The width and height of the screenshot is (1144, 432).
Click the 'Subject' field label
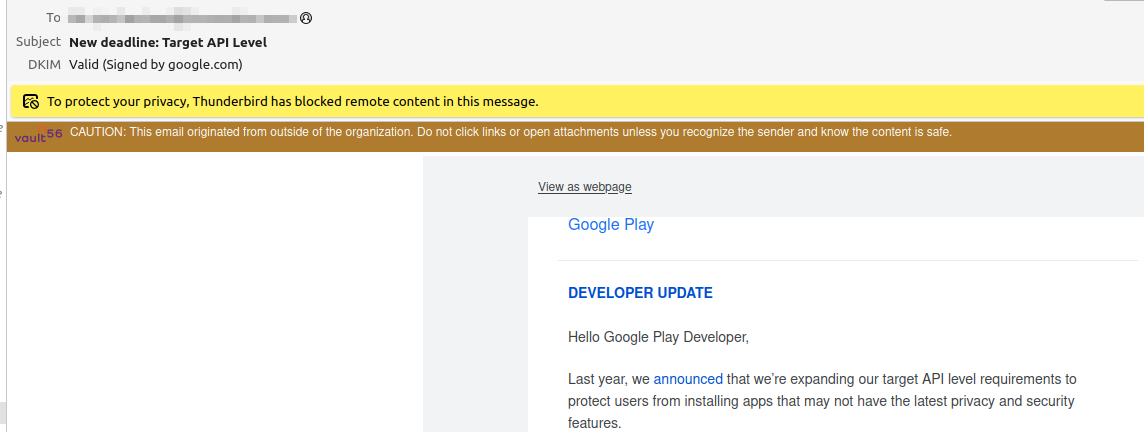(38, 42)
